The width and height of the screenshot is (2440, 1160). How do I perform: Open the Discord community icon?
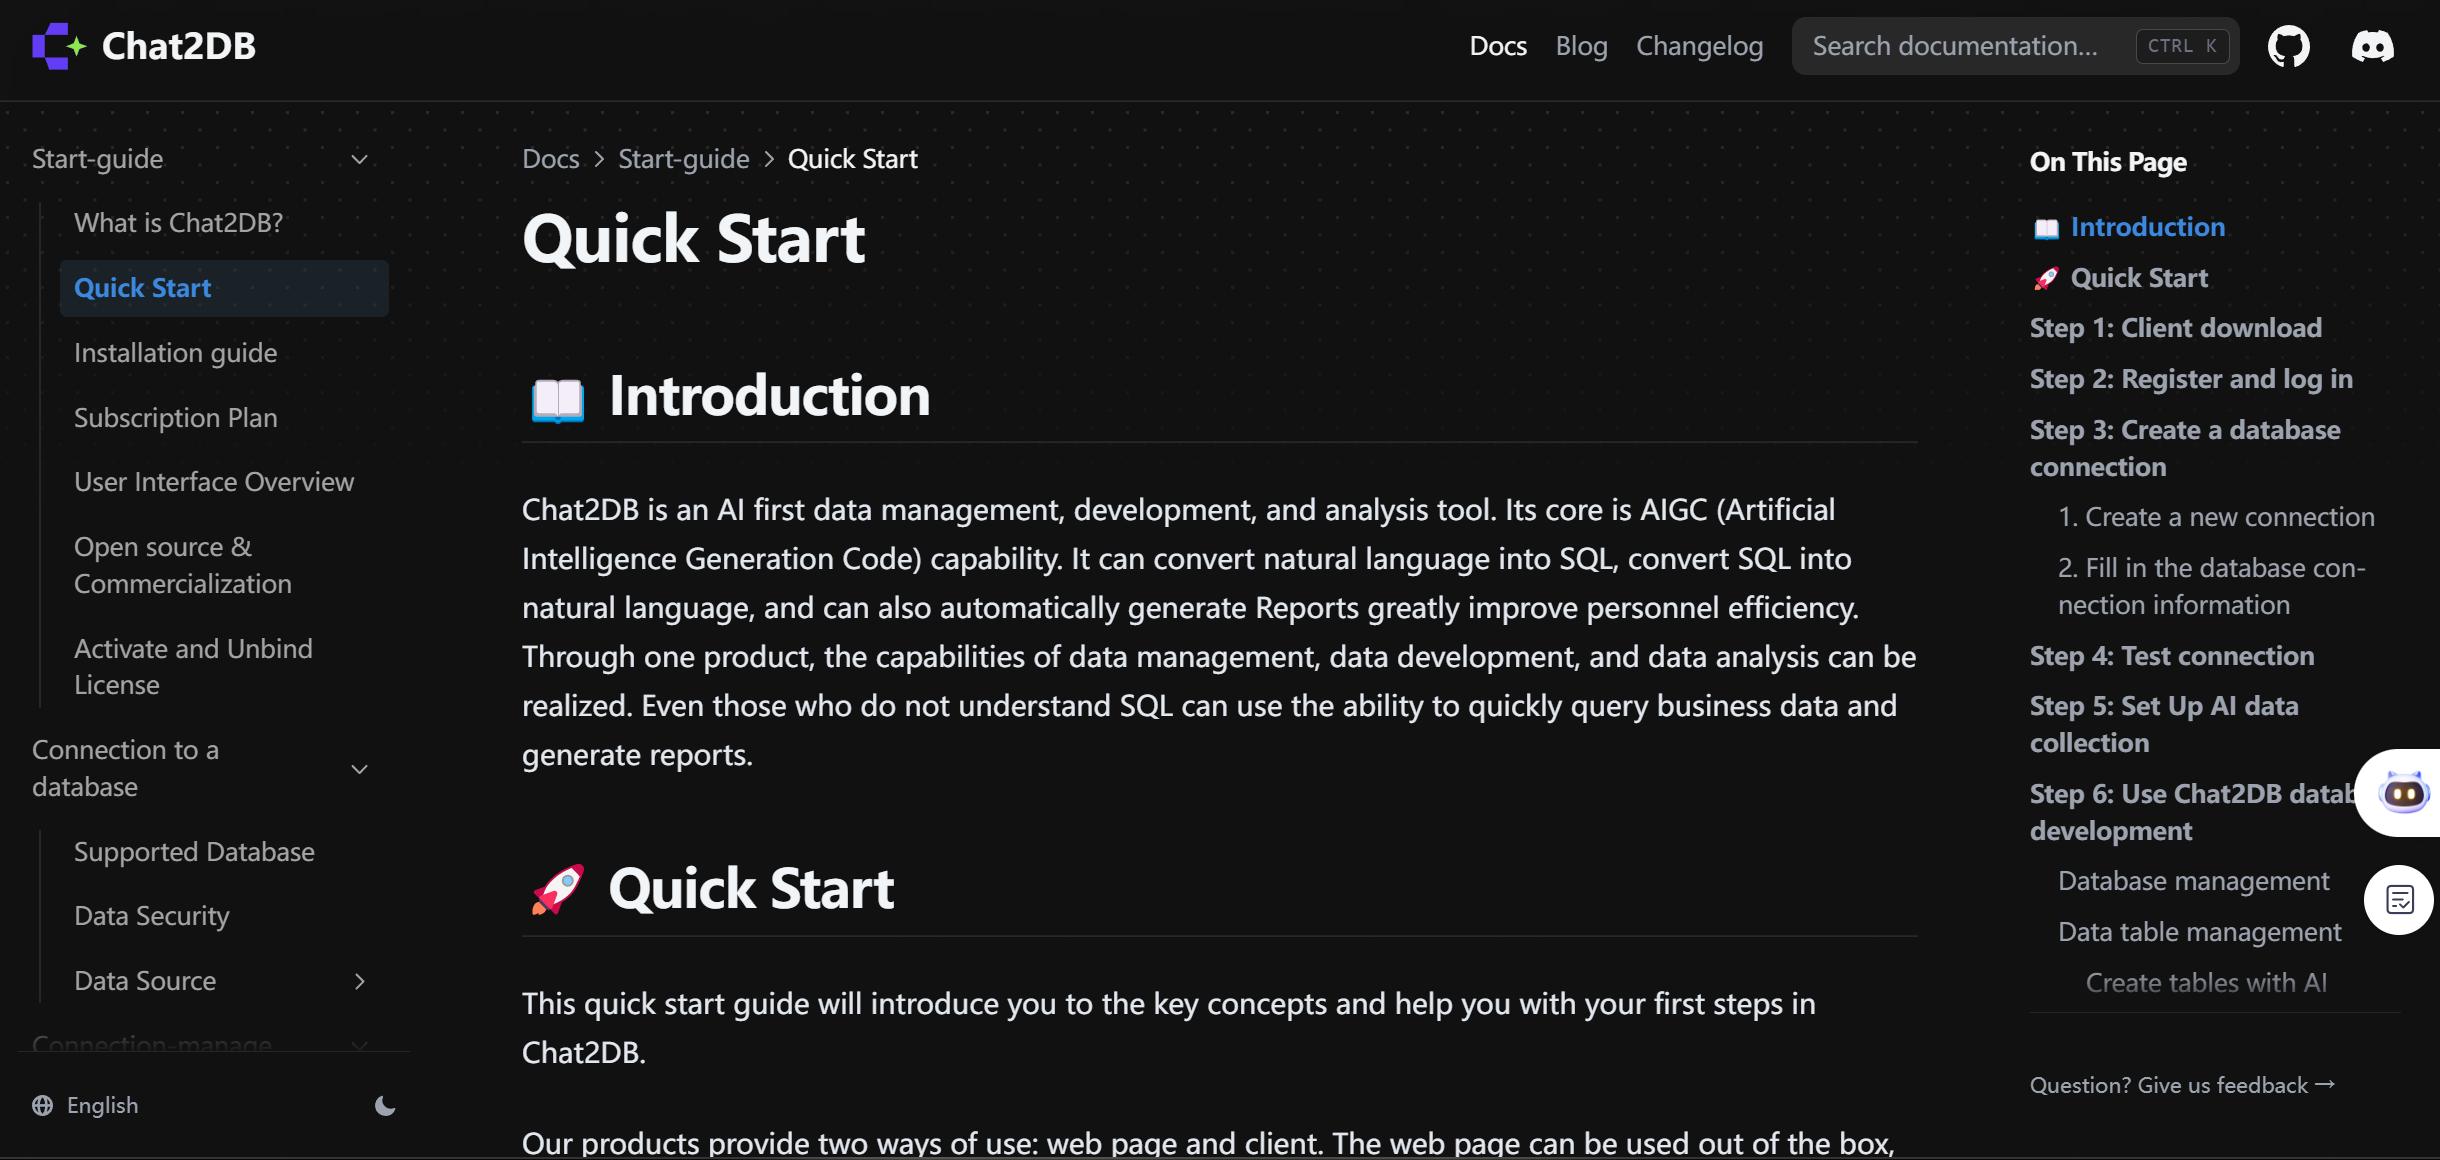2372,46
